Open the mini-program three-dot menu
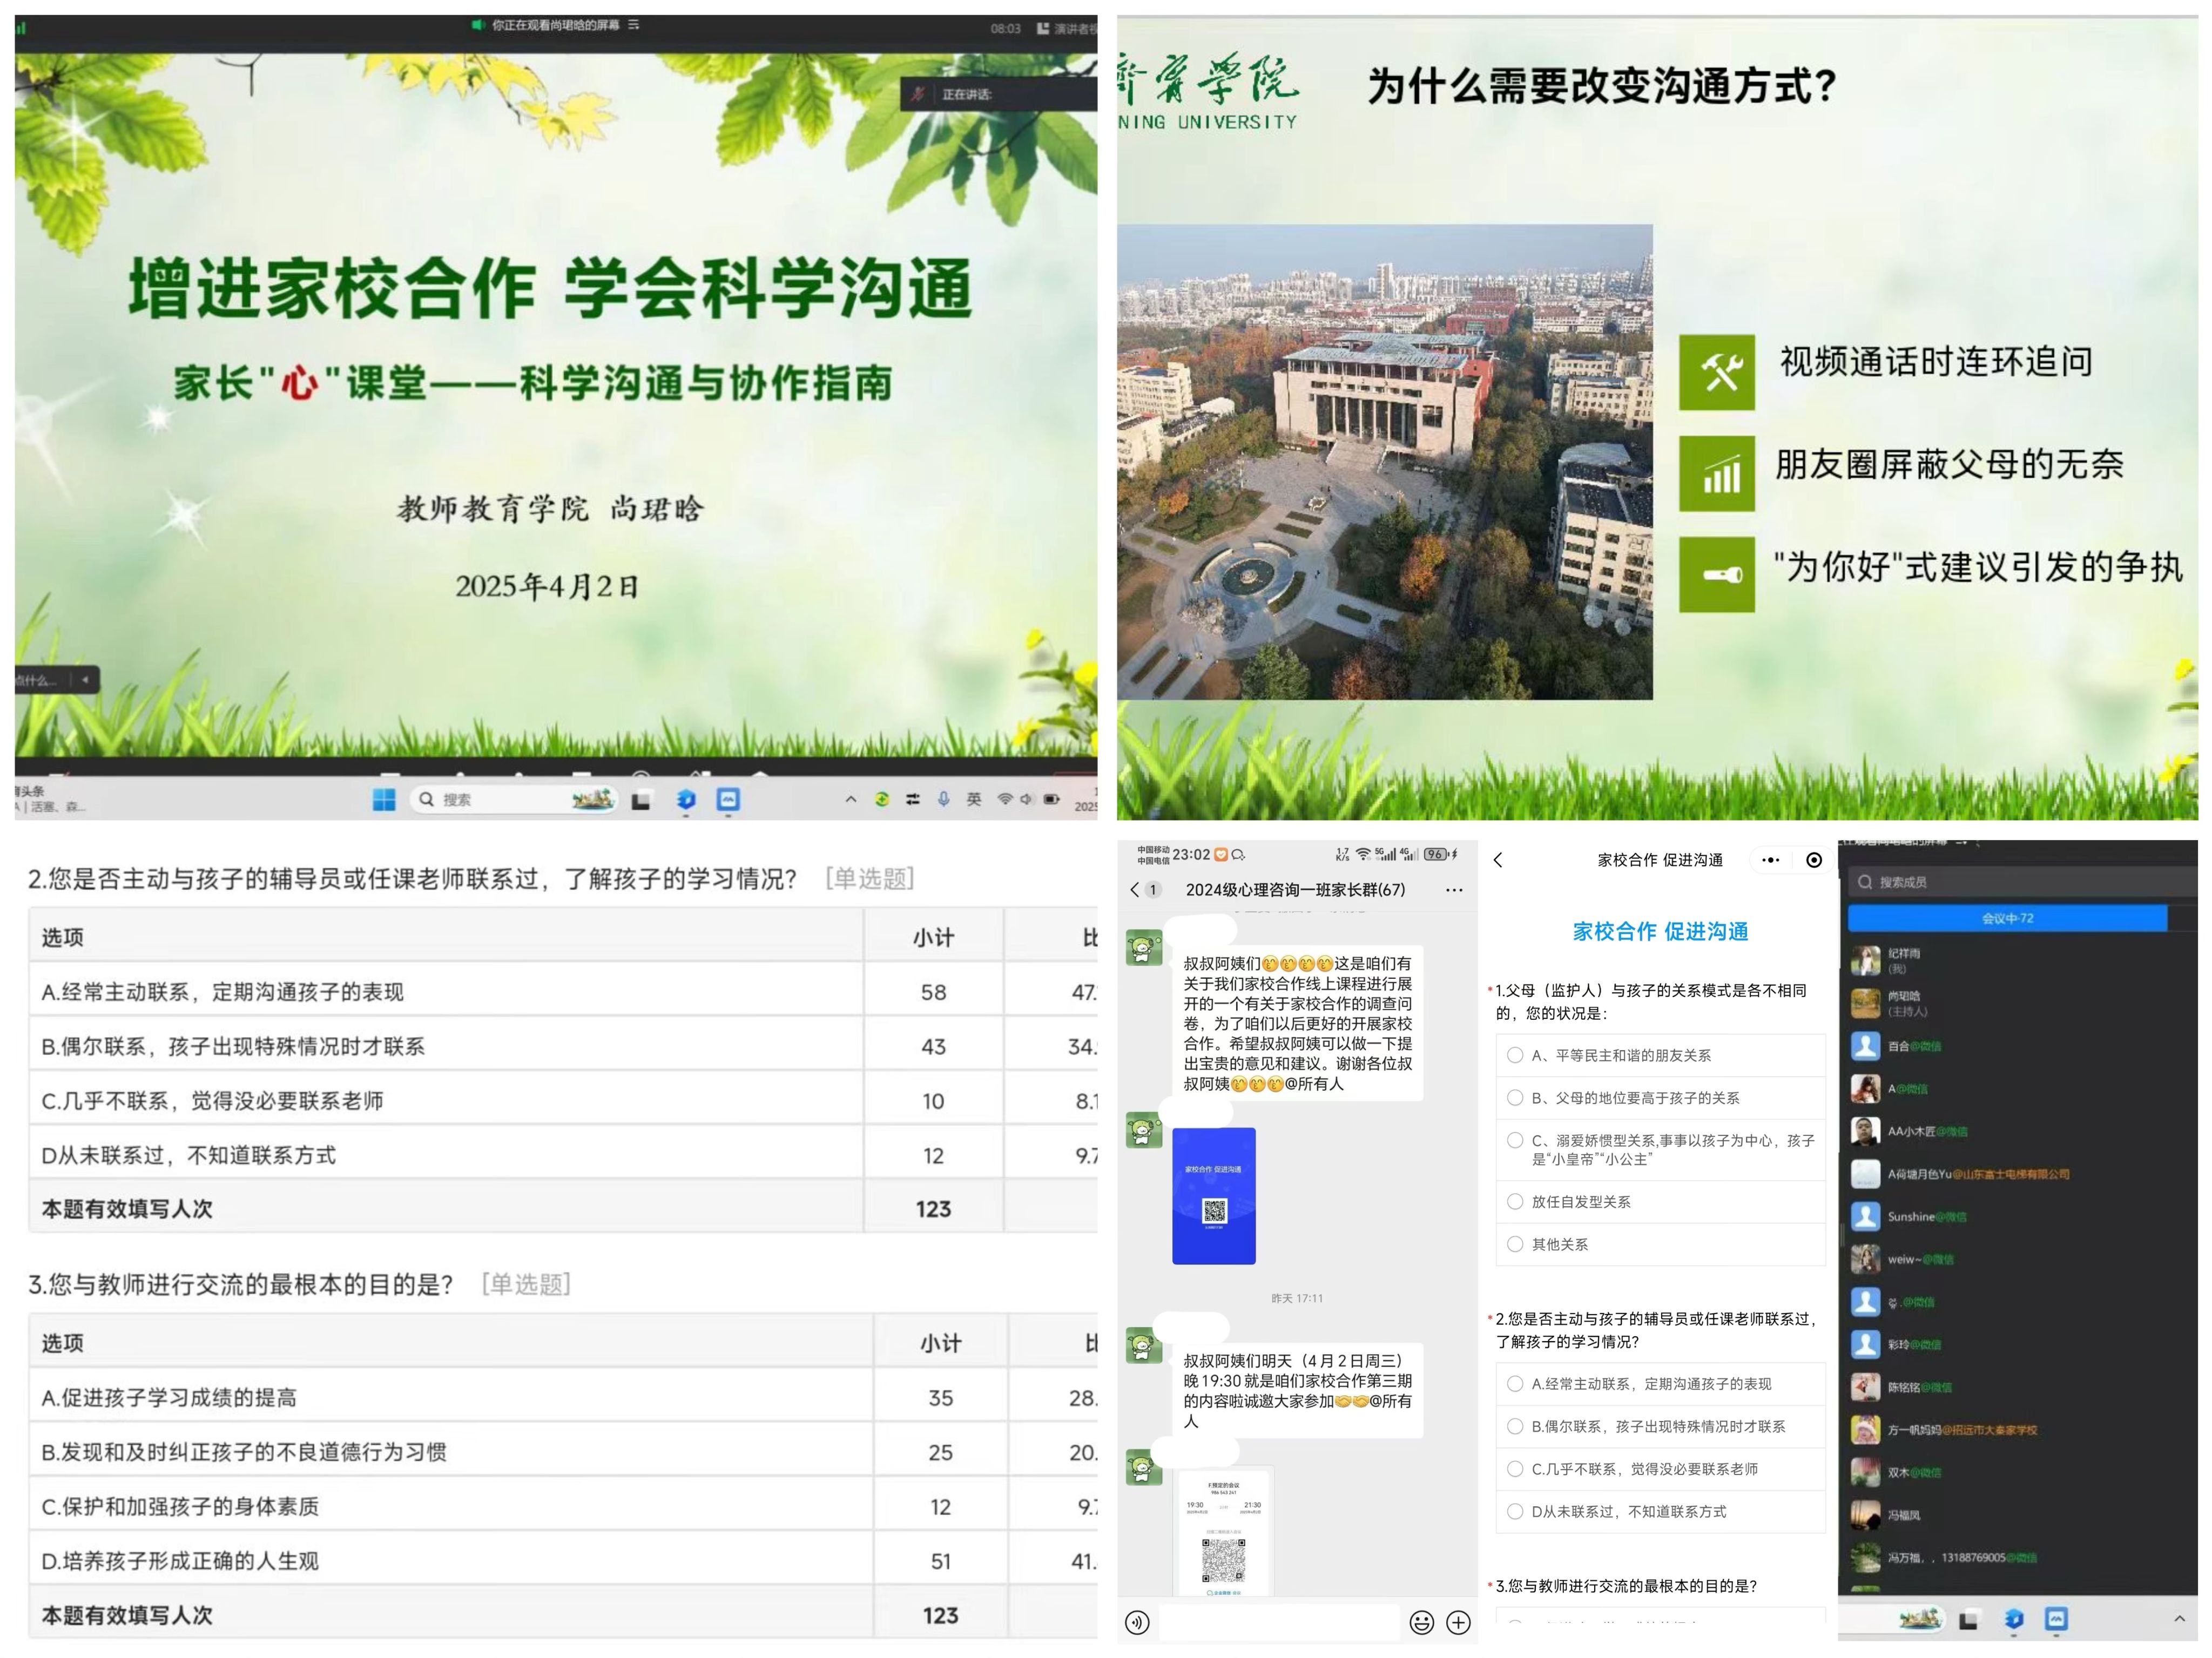 tap(1770, 860)
